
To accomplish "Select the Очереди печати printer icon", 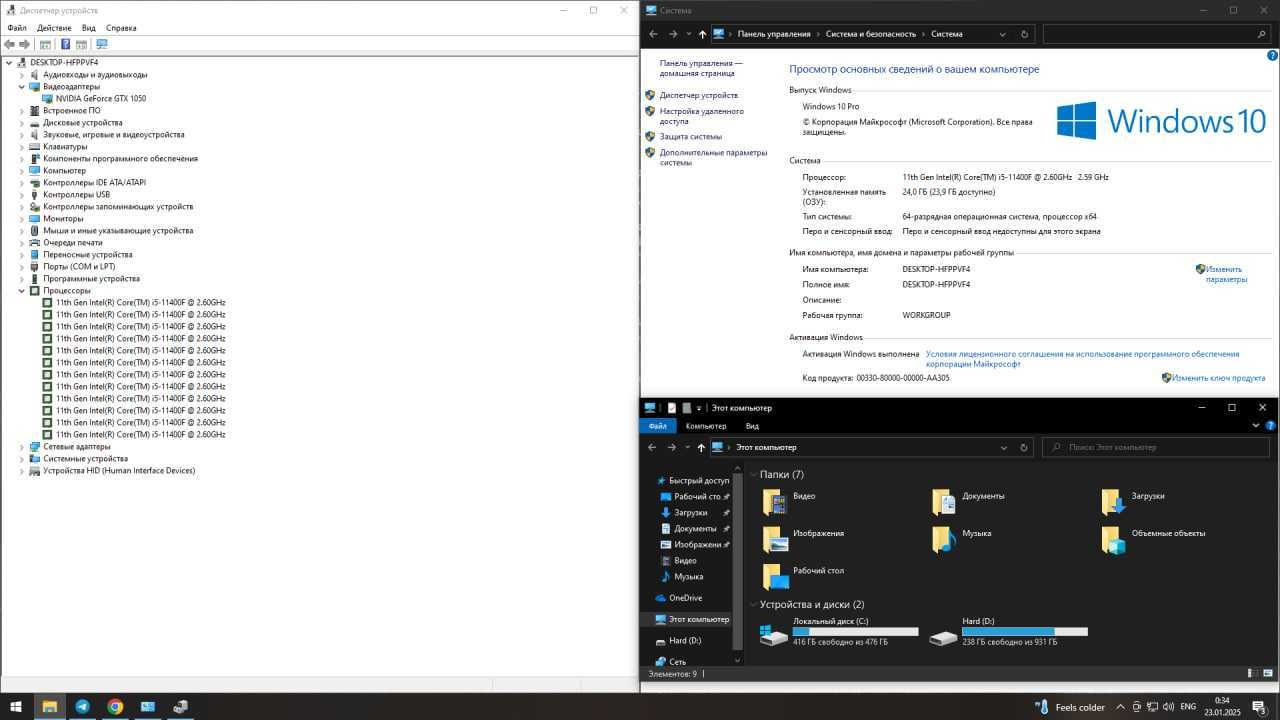I will click(x=35, y=242).
